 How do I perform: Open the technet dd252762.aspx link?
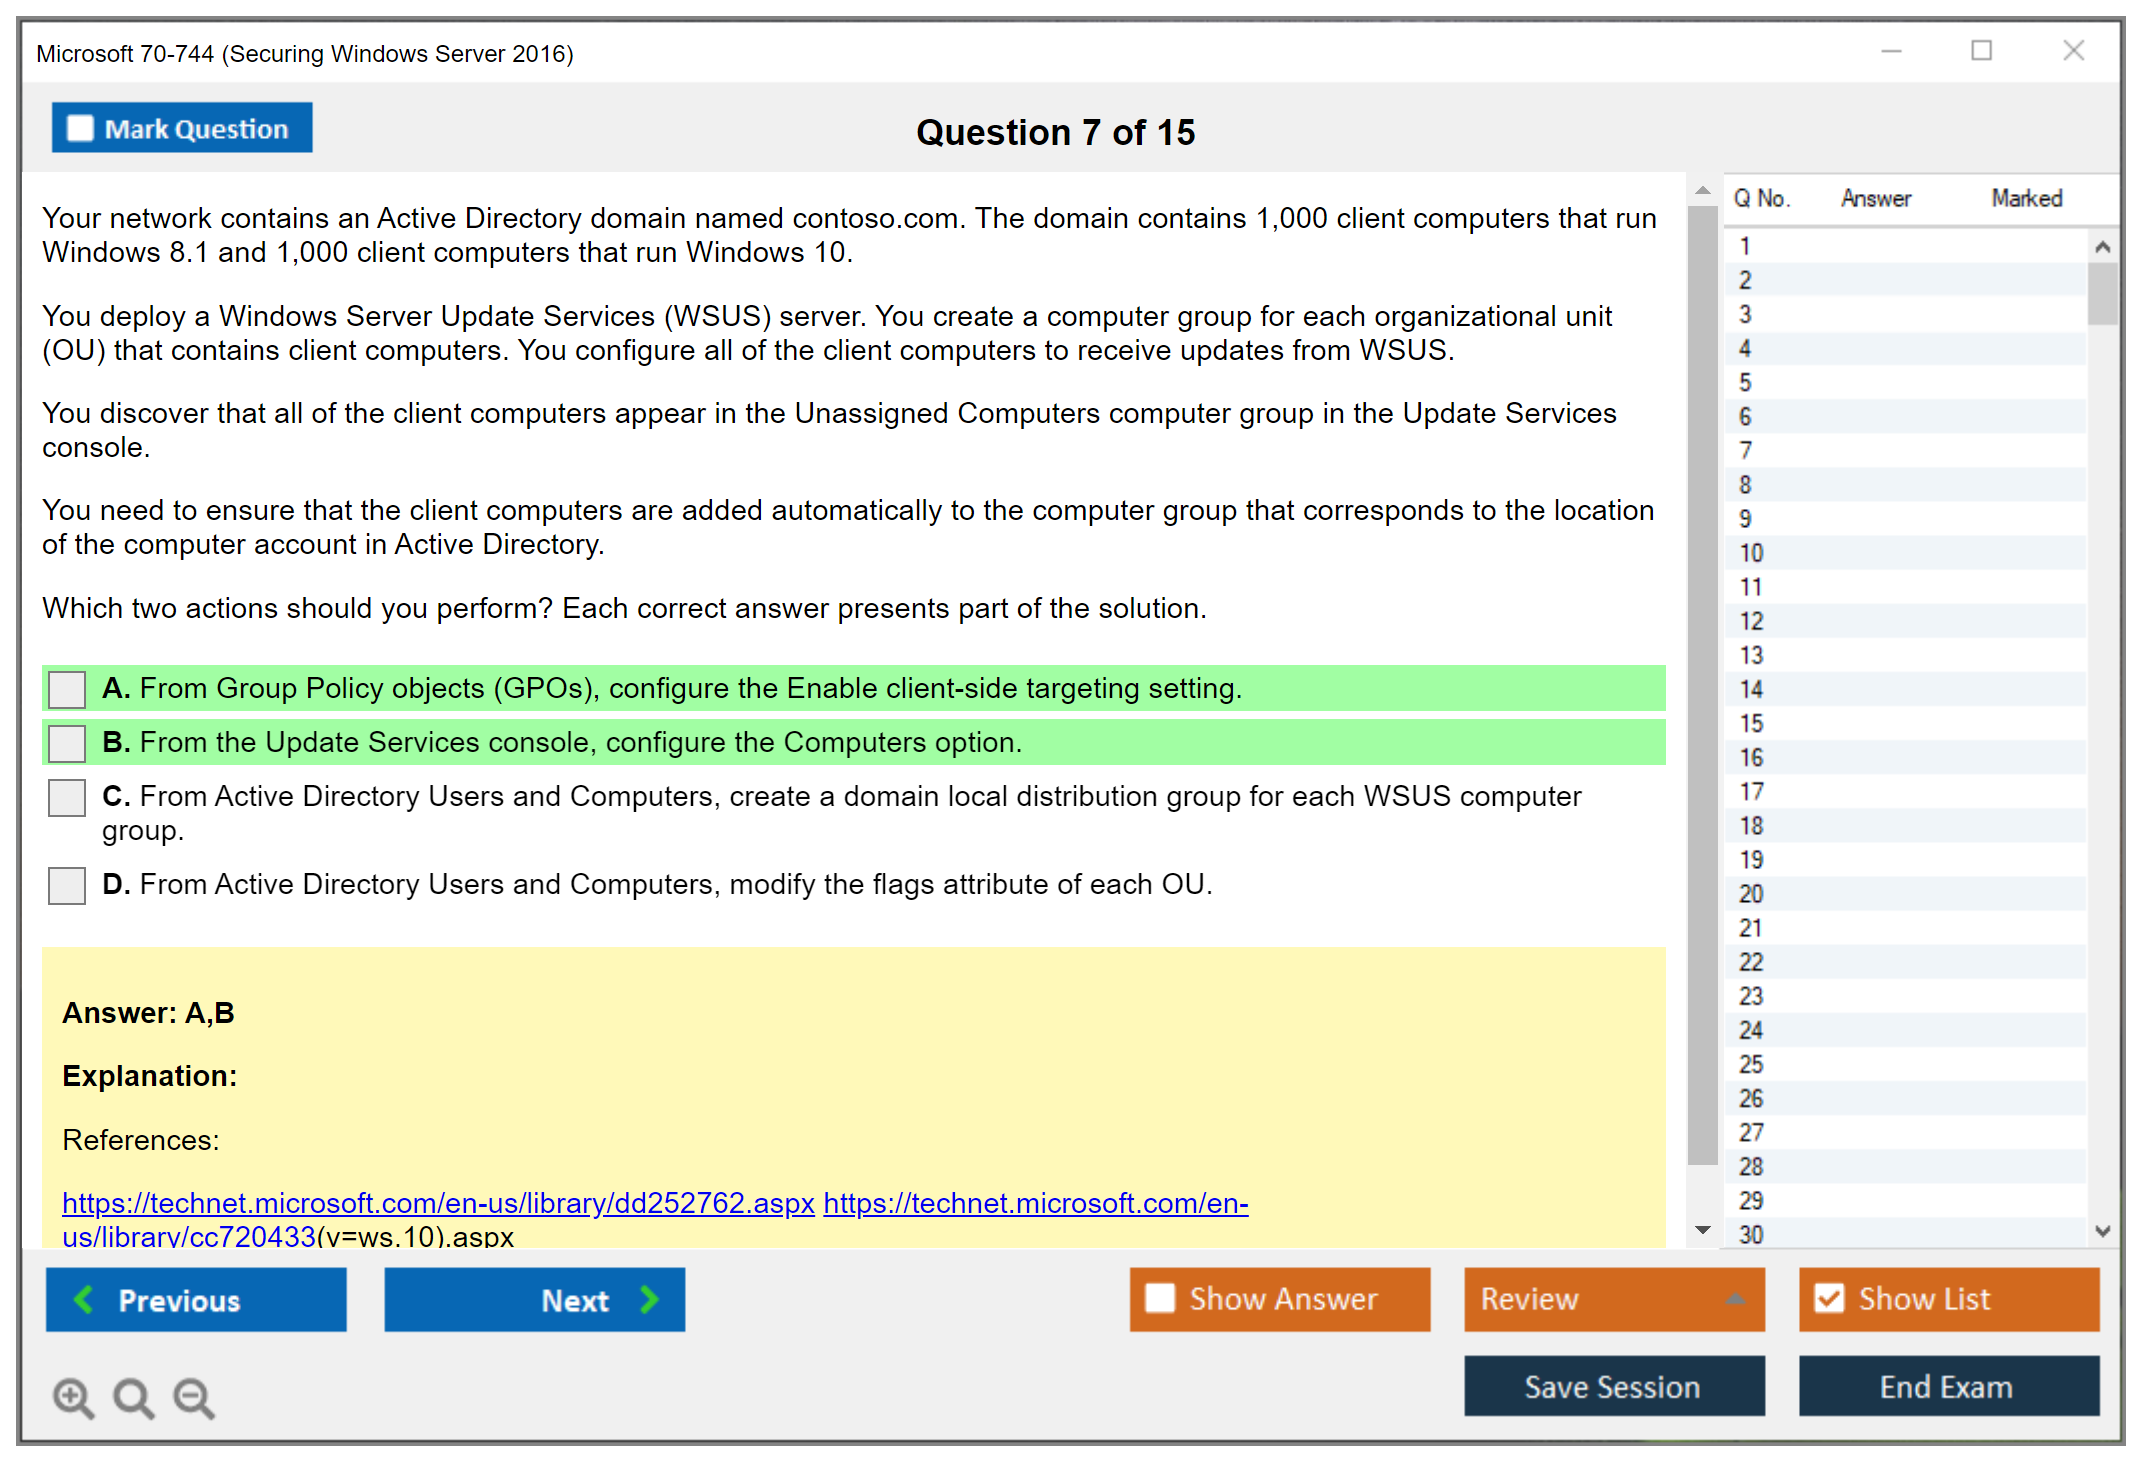pos(438,1202)
